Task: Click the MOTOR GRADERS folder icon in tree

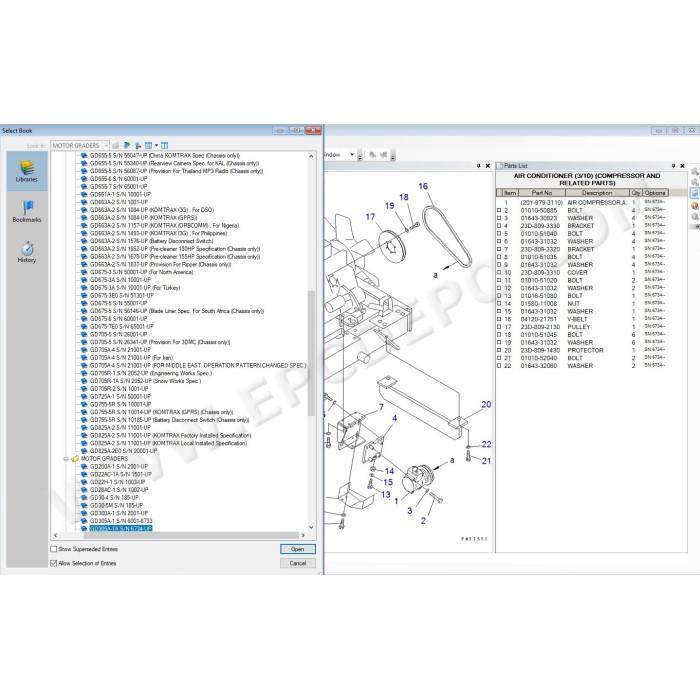Action: (x=75, y=458)
